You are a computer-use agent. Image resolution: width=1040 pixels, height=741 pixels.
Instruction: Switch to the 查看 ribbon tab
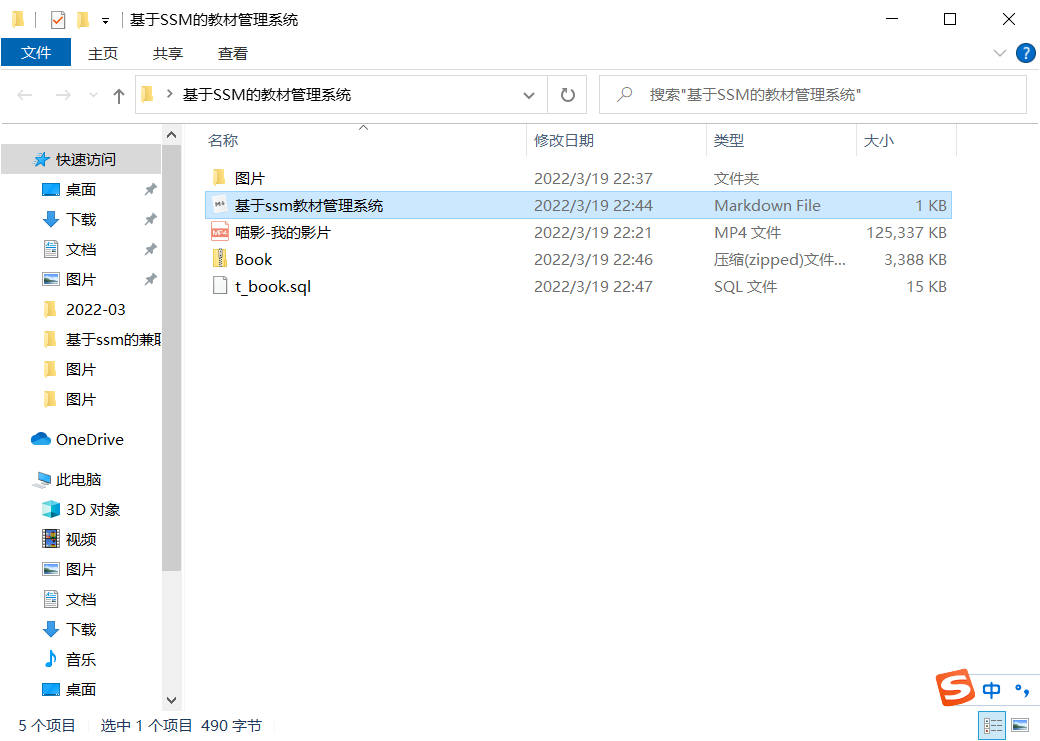click(x=232, y=53)
